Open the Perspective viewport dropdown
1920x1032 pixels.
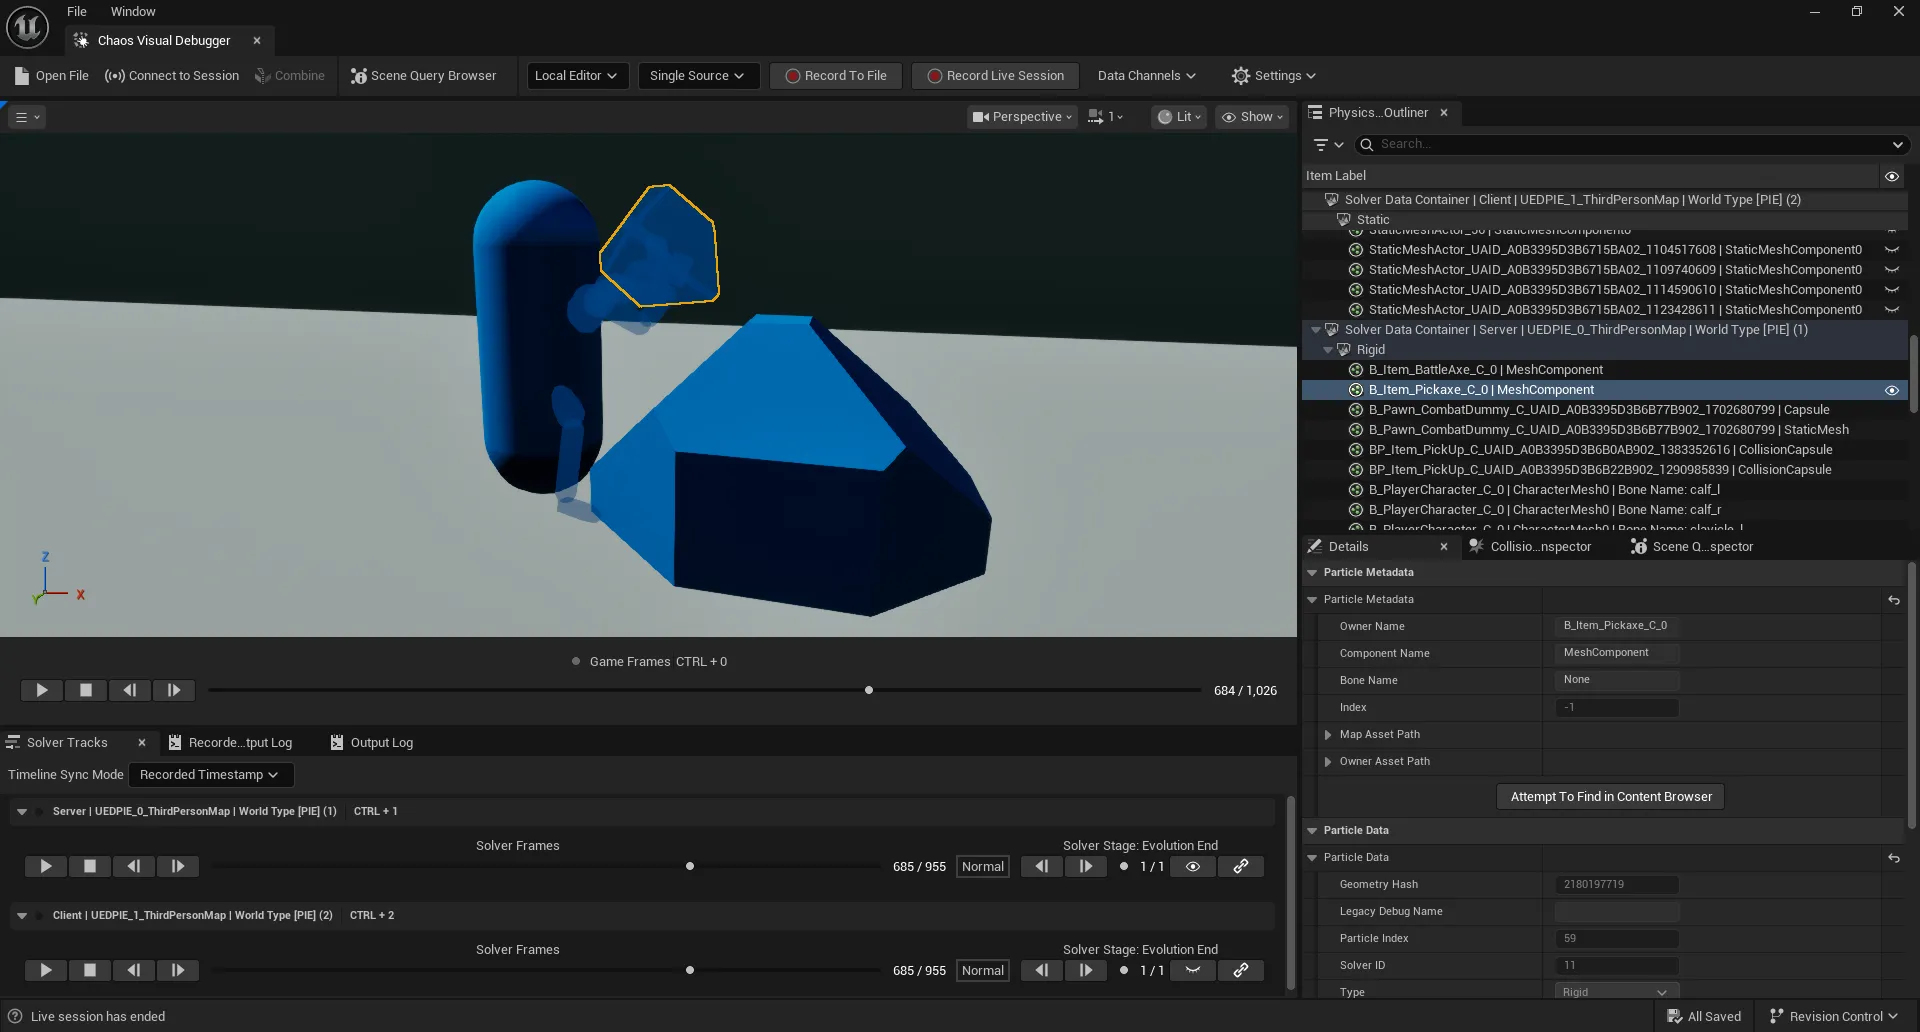coord(1021,116)
